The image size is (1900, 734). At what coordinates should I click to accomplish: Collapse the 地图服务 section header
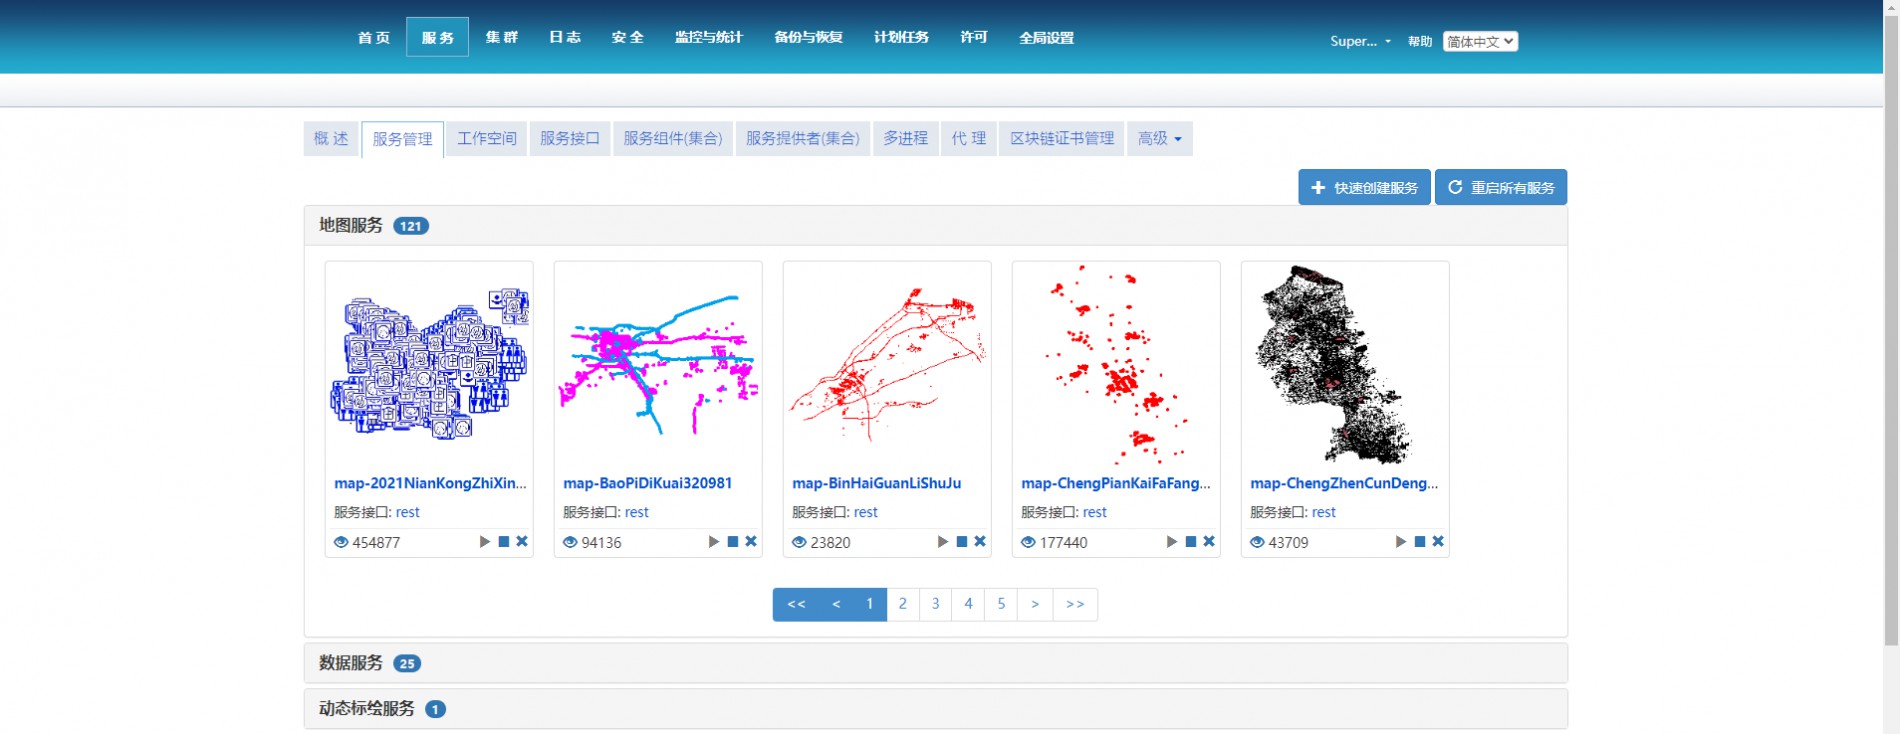click(x=935, y=226)
